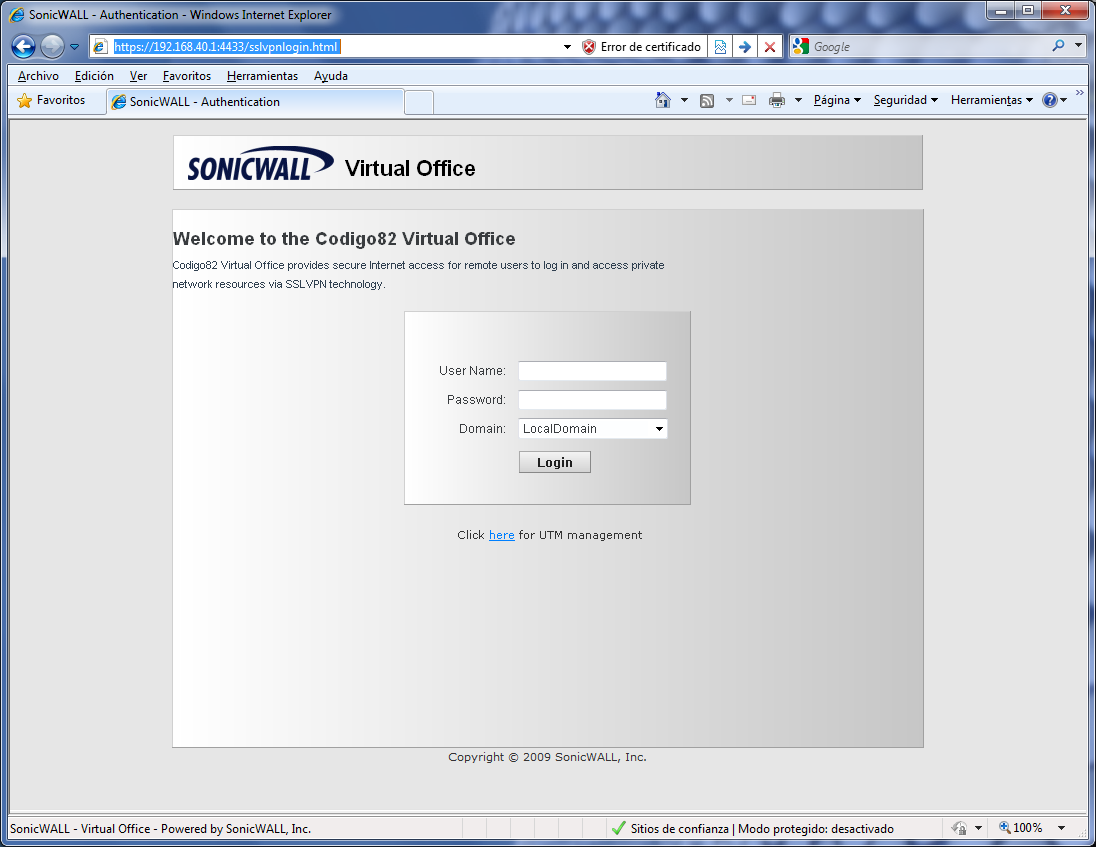
Task: Click the Home page icon
Action: 662,100
